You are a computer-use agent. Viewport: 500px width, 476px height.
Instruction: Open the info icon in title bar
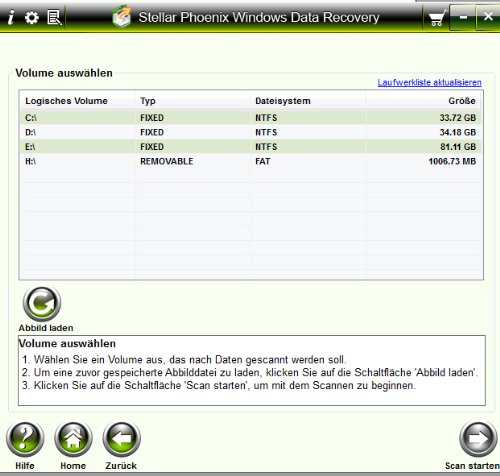pos(11,17)
